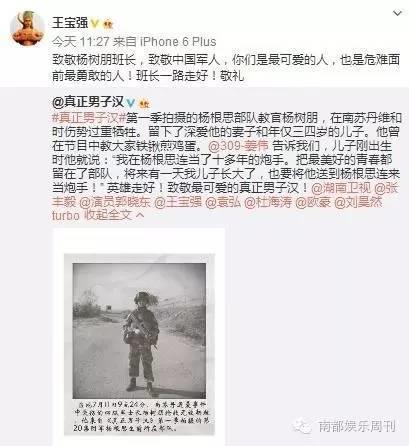Click the crown member badge beside 王宝强
The image size is (409, 446).
[108, 24]
